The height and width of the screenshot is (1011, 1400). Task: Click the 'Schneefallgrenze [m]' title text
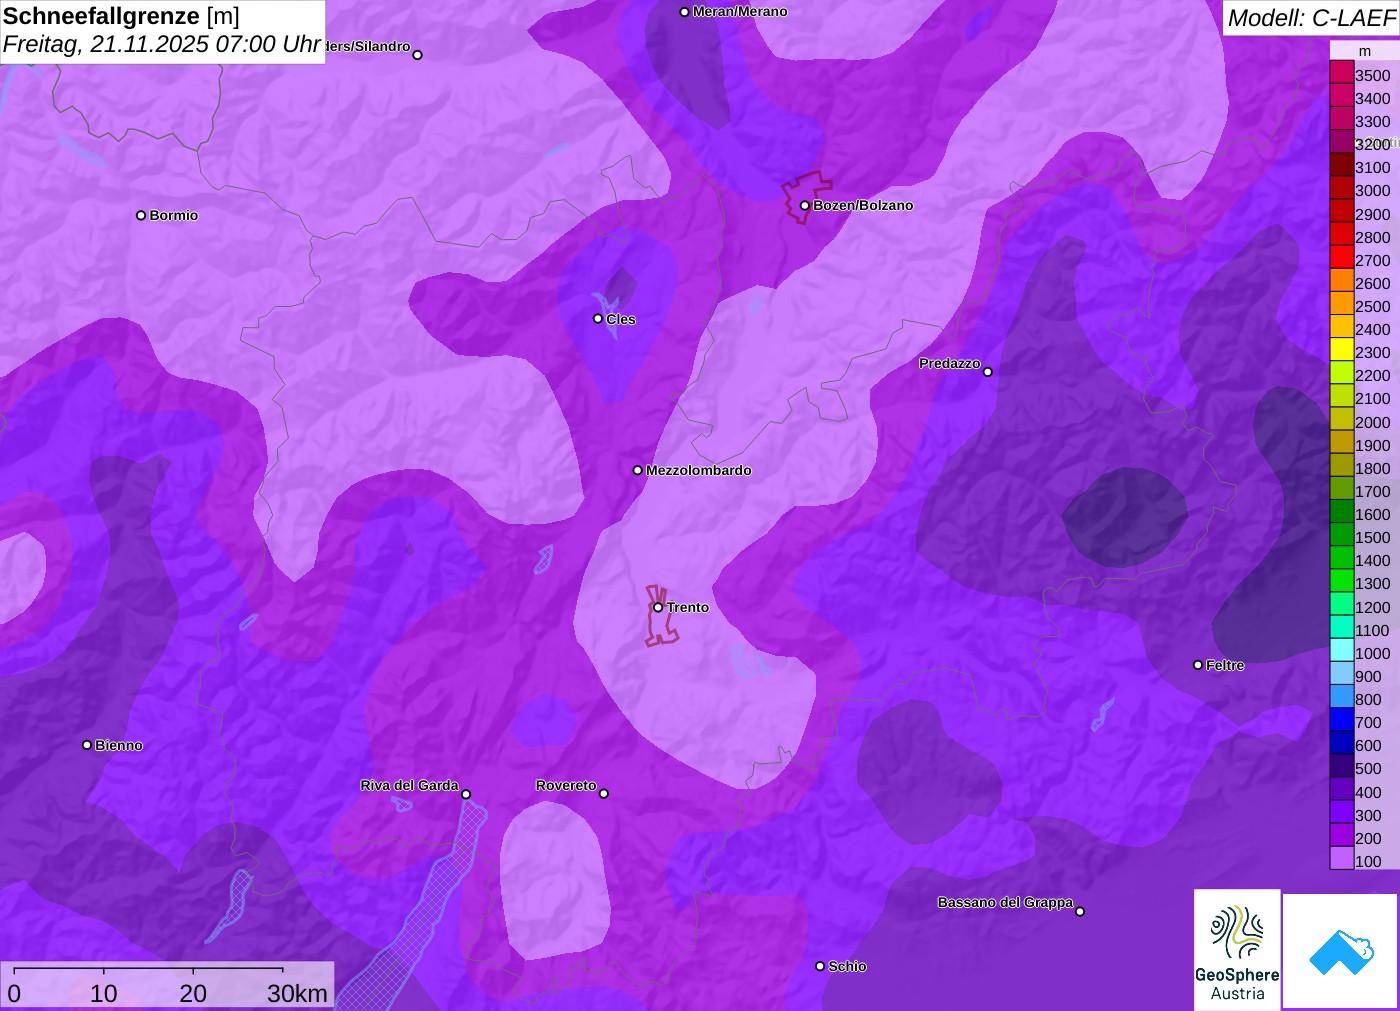[121, 16]
